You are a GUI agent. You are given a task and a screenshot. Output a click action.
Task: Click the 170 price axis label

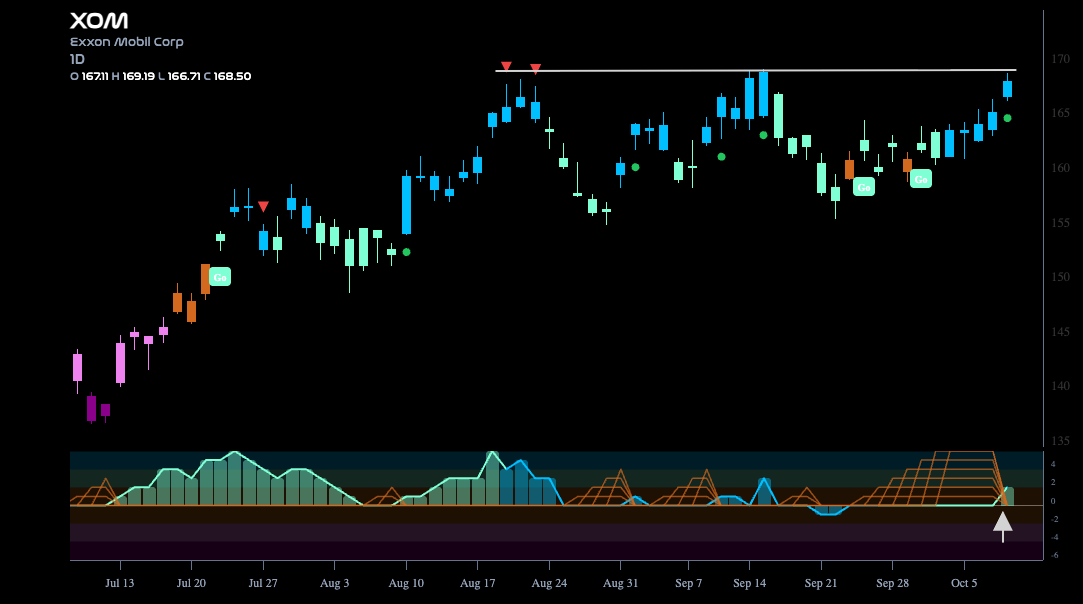click(1060, 59)
